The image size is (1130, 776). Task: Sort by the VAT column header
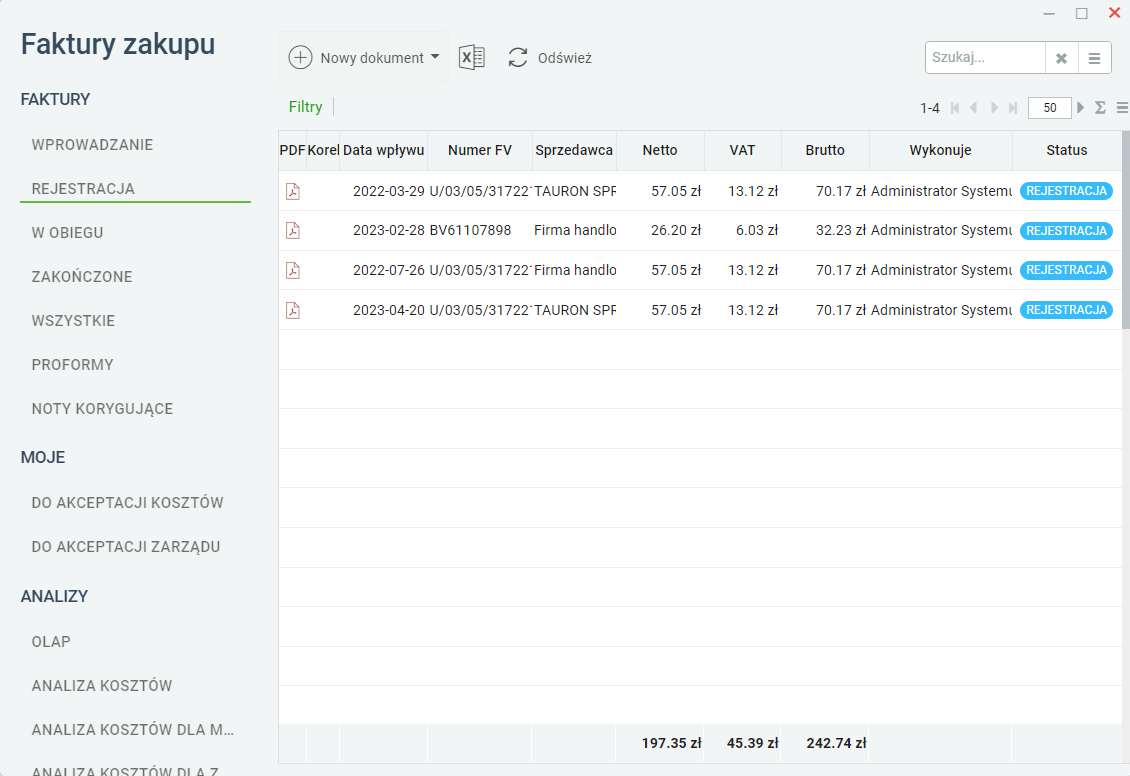point(742,151)
